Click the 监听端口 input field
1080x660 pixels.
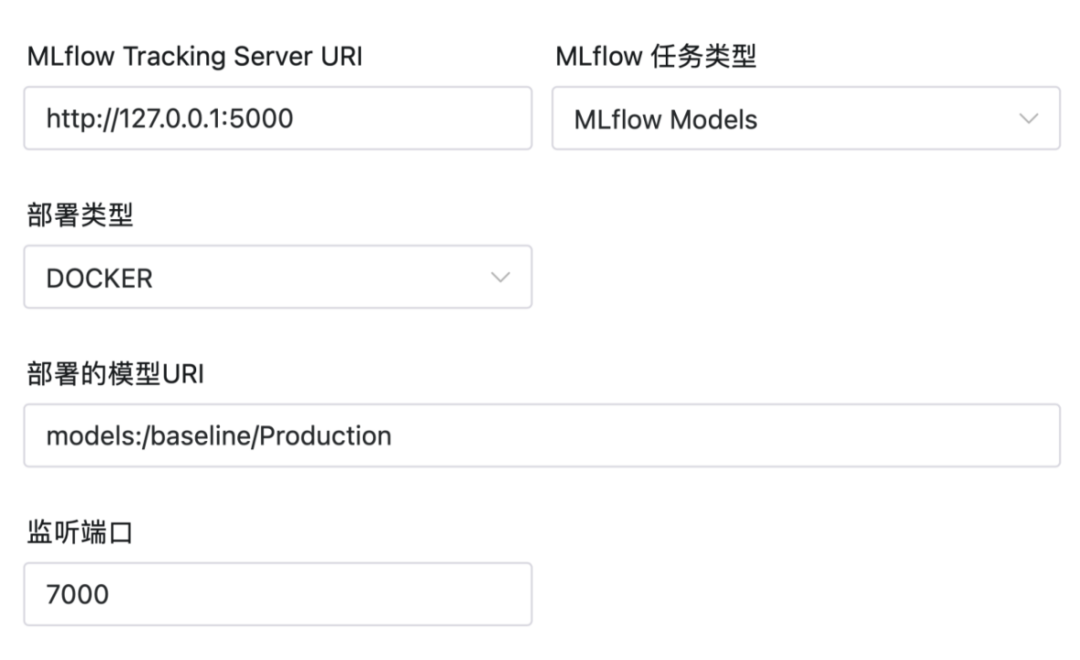tap(300, 595)
